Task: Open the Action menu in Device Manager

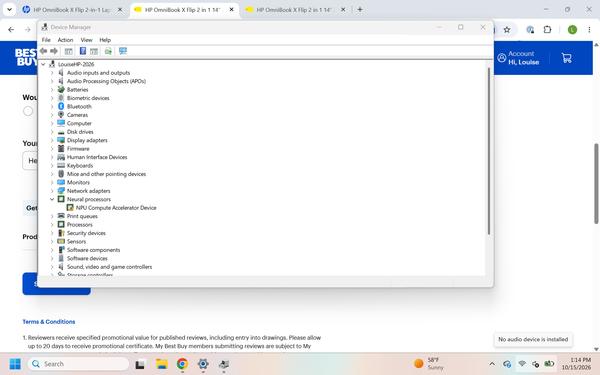Action: click(65, 40)
